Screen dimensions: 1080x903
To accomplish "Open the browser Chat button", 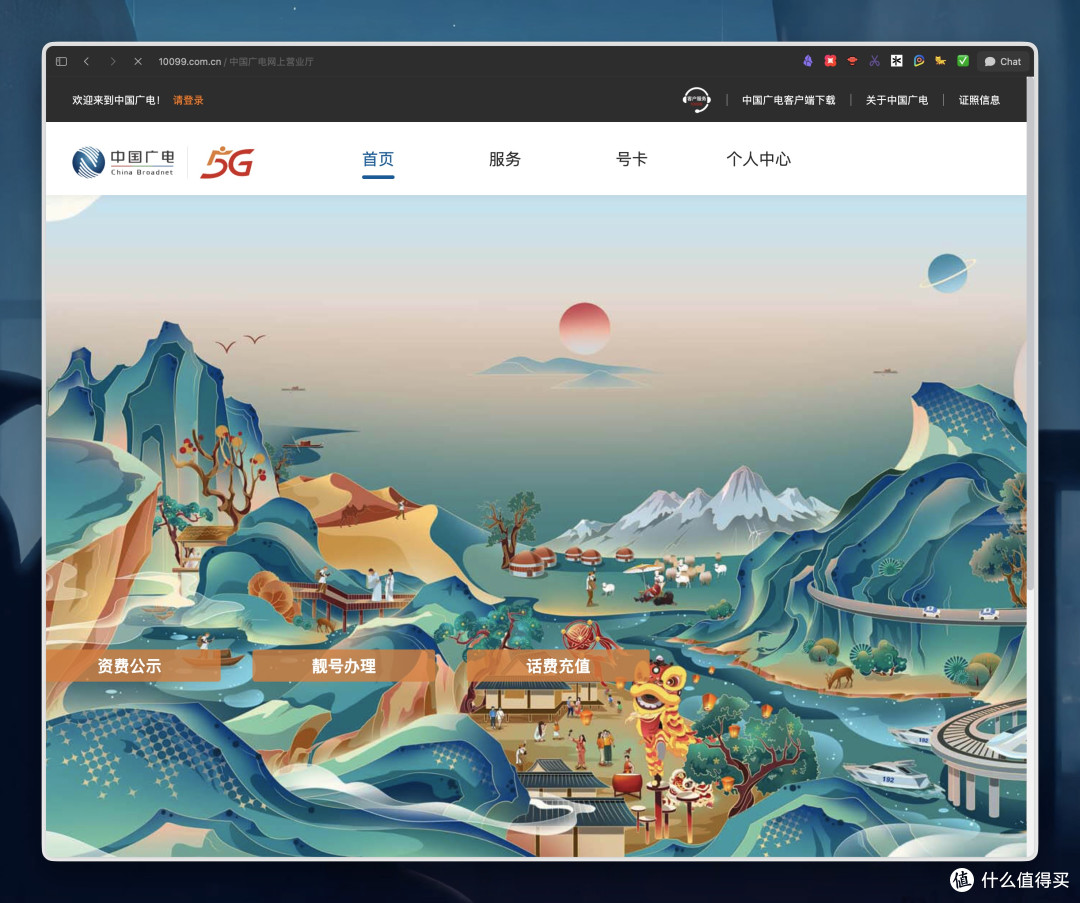I will pyautogui.click(x=1002, y=61).
